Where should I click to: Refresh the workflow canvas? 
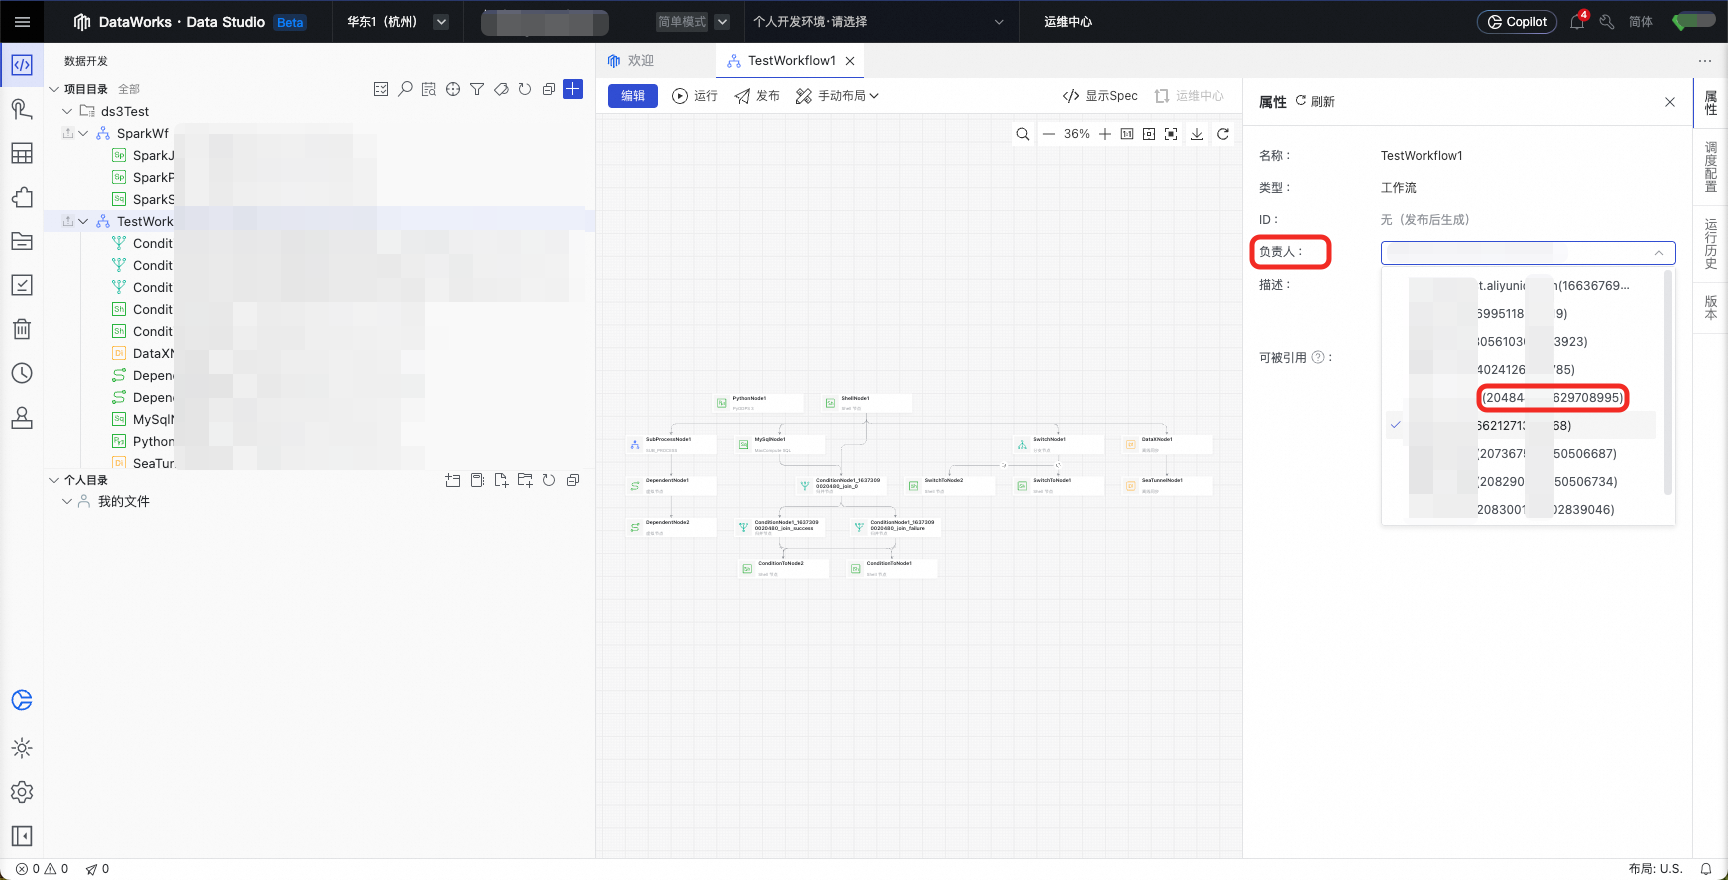point(1223,134)
